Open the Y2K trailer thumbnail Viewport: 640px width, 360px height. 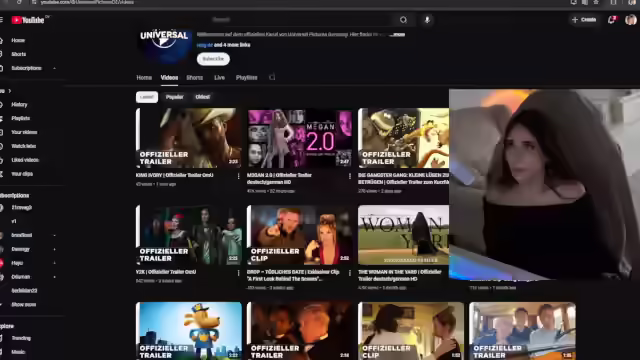tap(189, 235)
